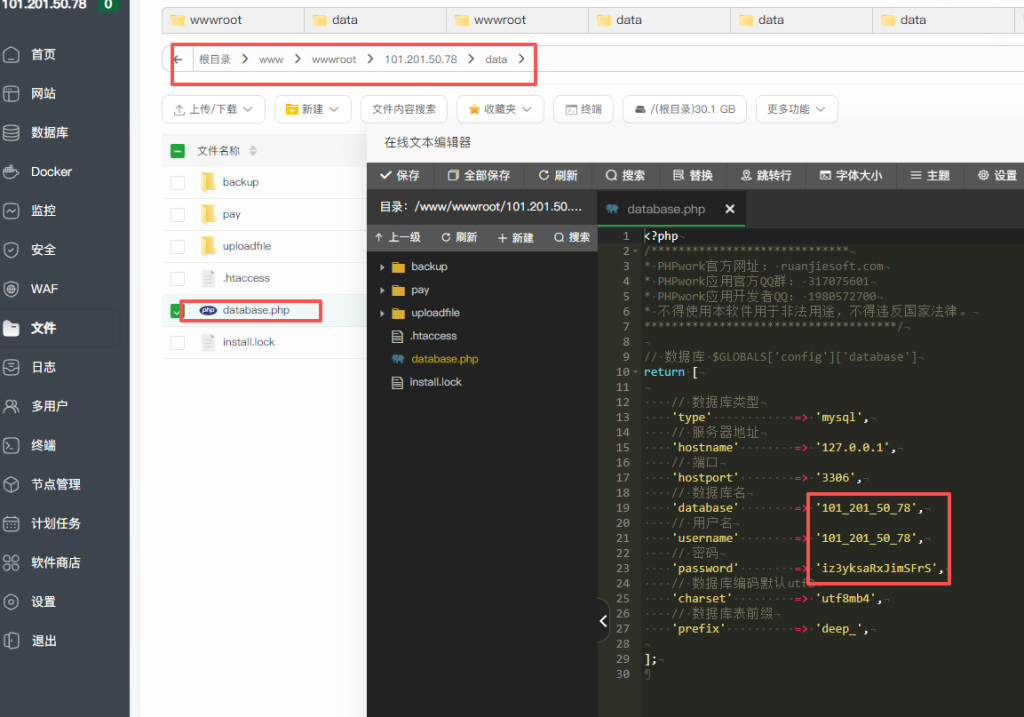Collapse the editor panel with the left arrow
The width and height of the screenshot is (1024, 717).
click(x=604, y=620)
